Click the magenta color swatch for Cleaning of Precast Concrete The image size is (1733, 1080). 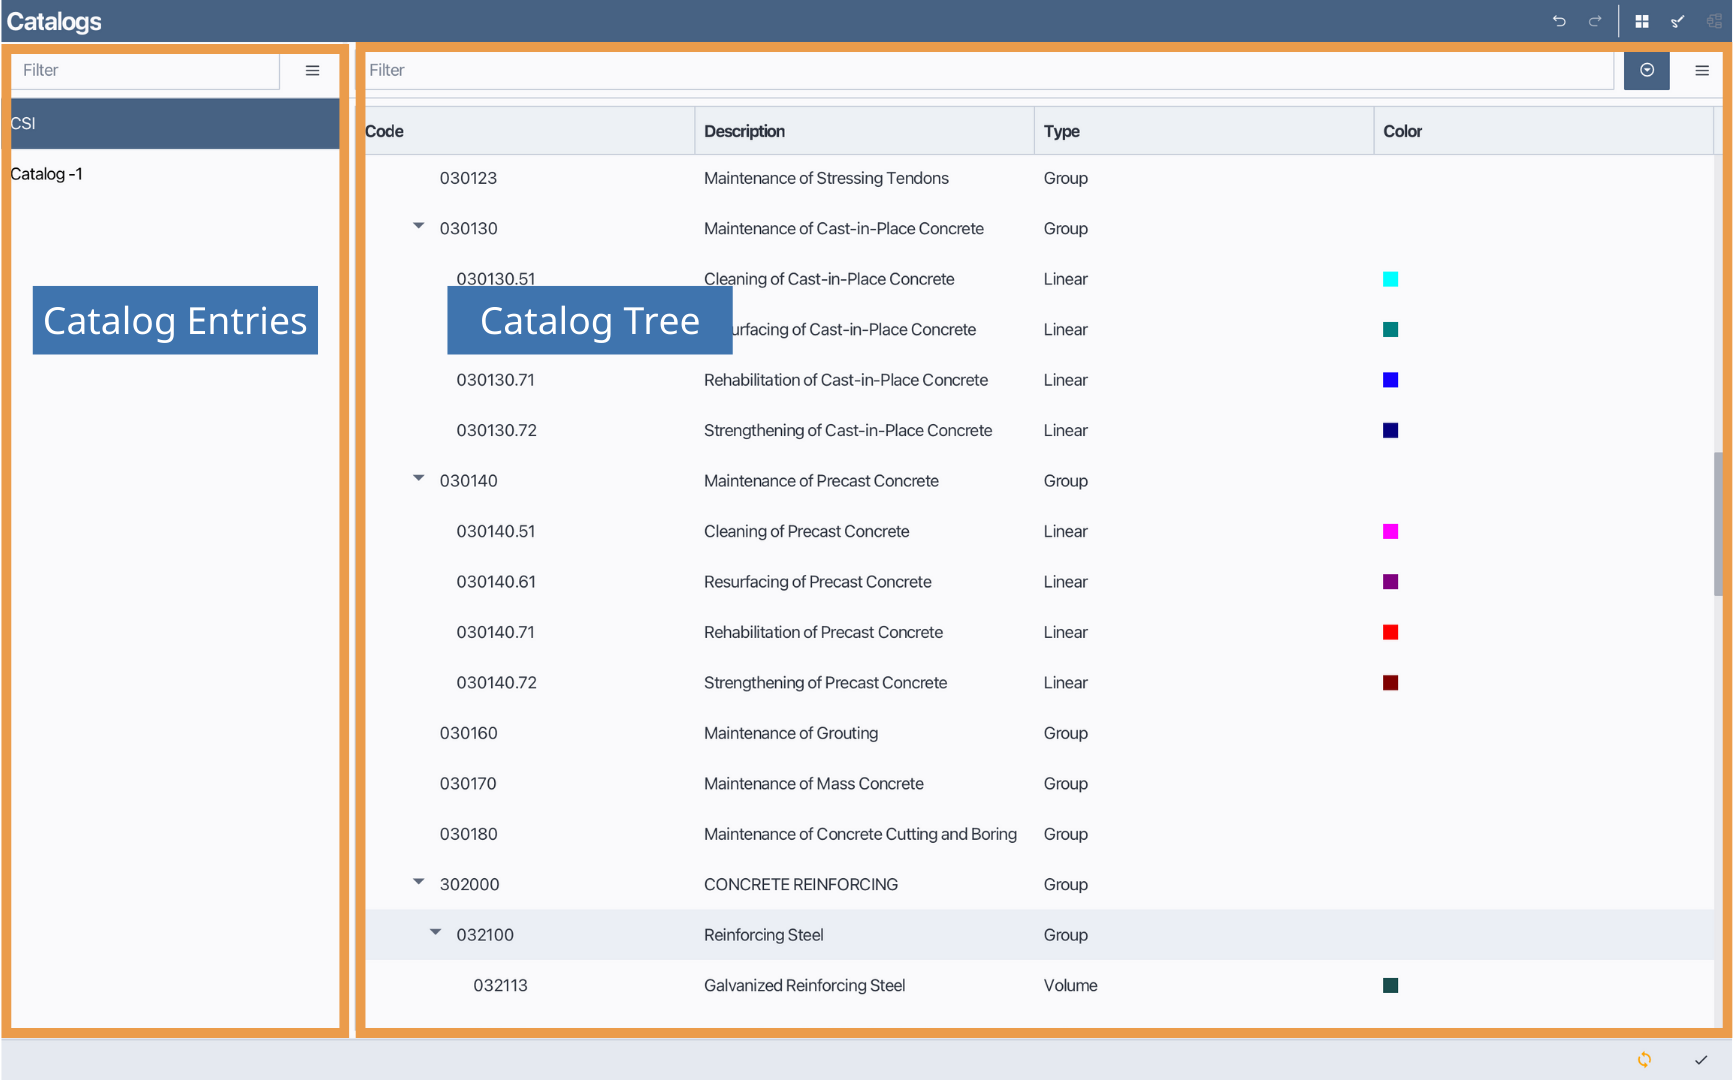point(1390,531)
